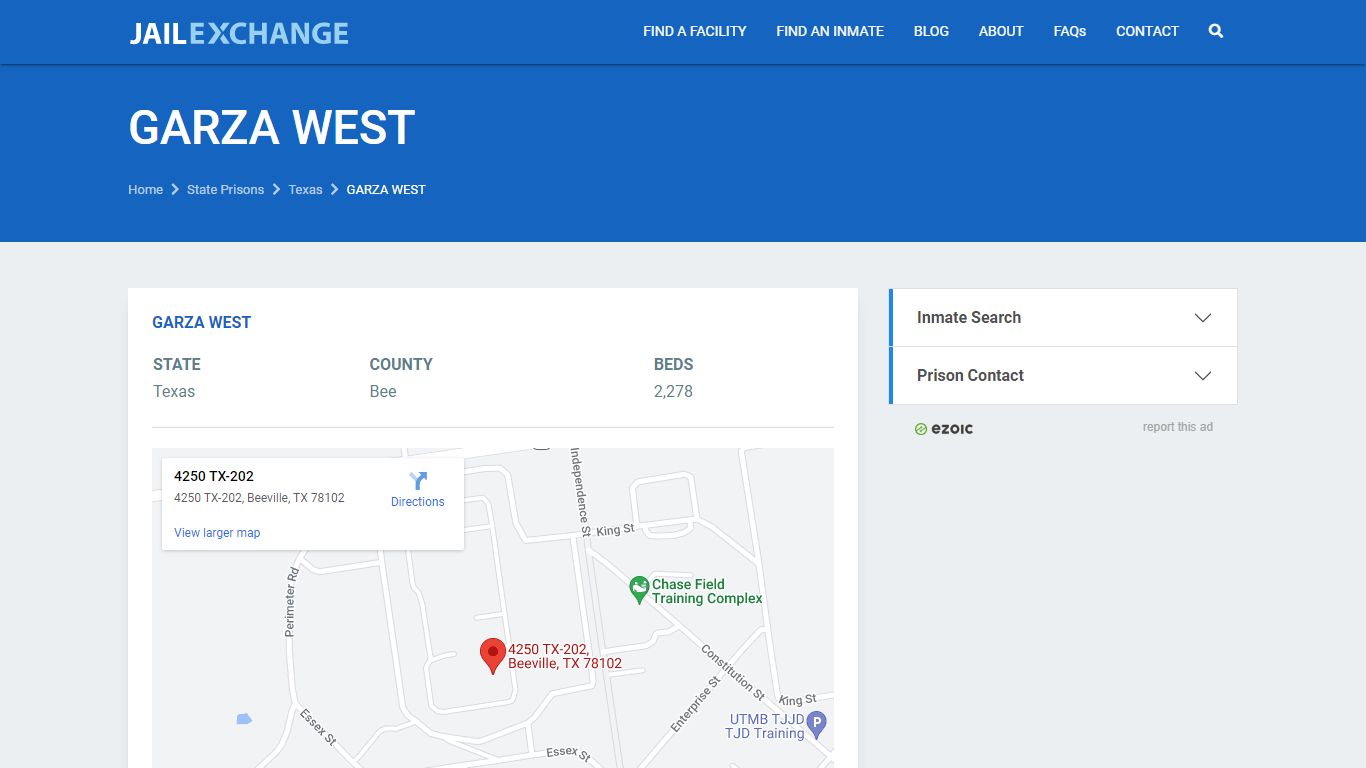Click the Chase Field Training Complex marker
Viewport: 1366px width, 768px height.
(639, 590)
